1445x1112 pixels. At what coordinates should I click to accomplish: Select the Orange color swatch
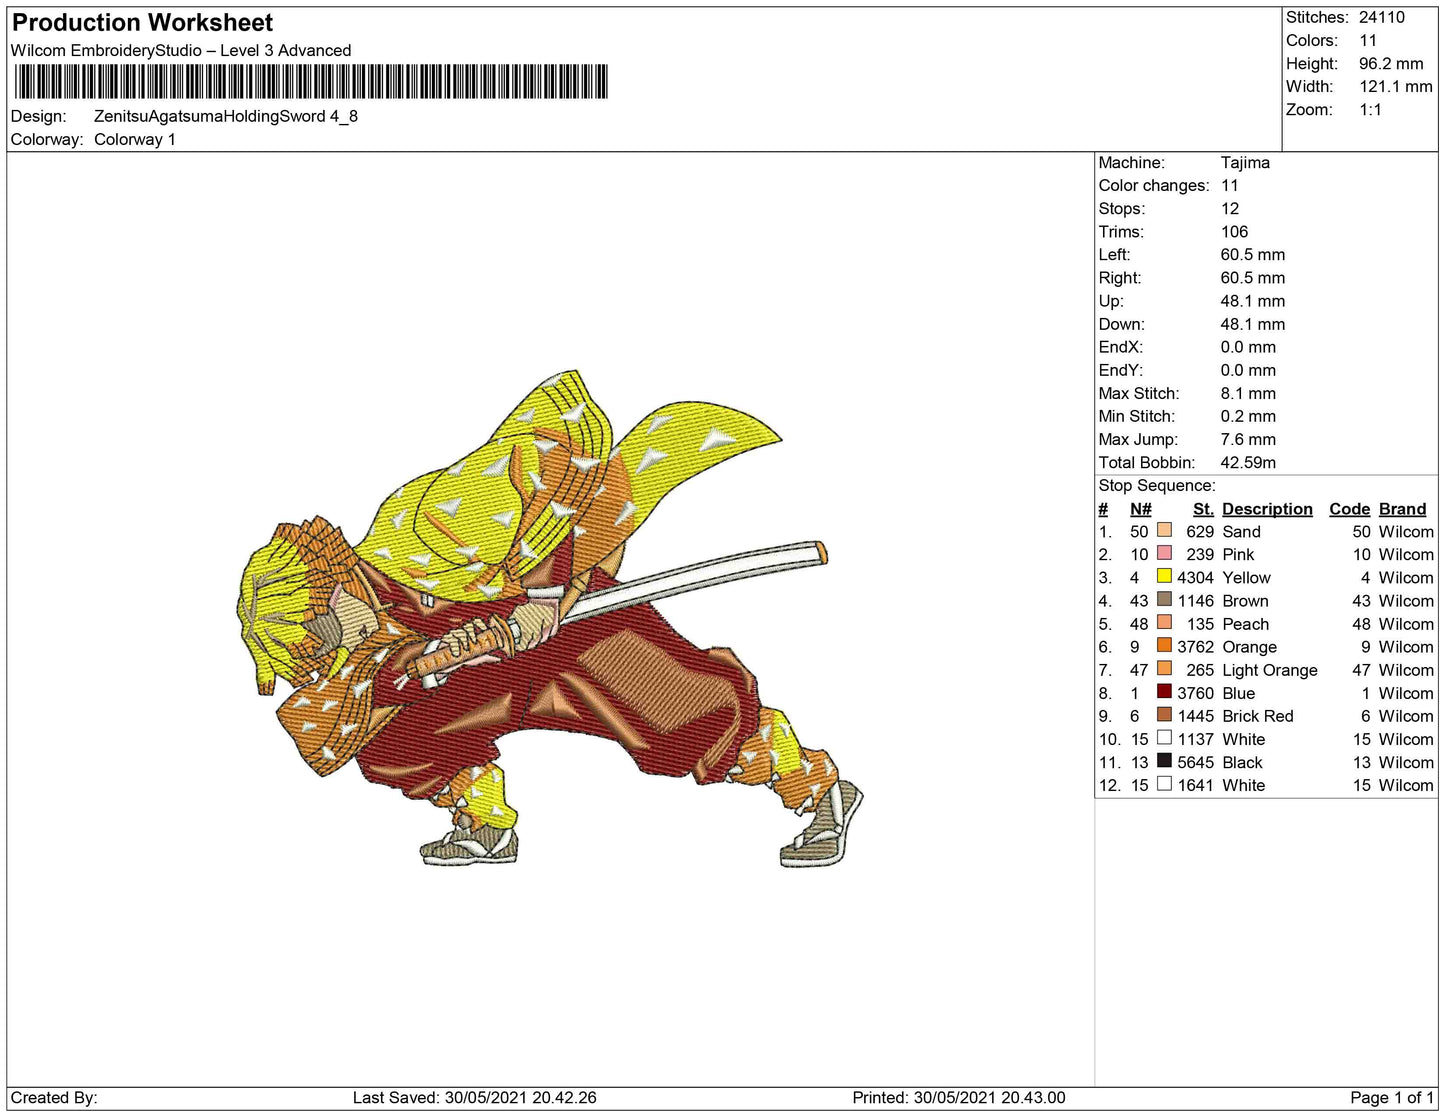tap(1164, 645)
